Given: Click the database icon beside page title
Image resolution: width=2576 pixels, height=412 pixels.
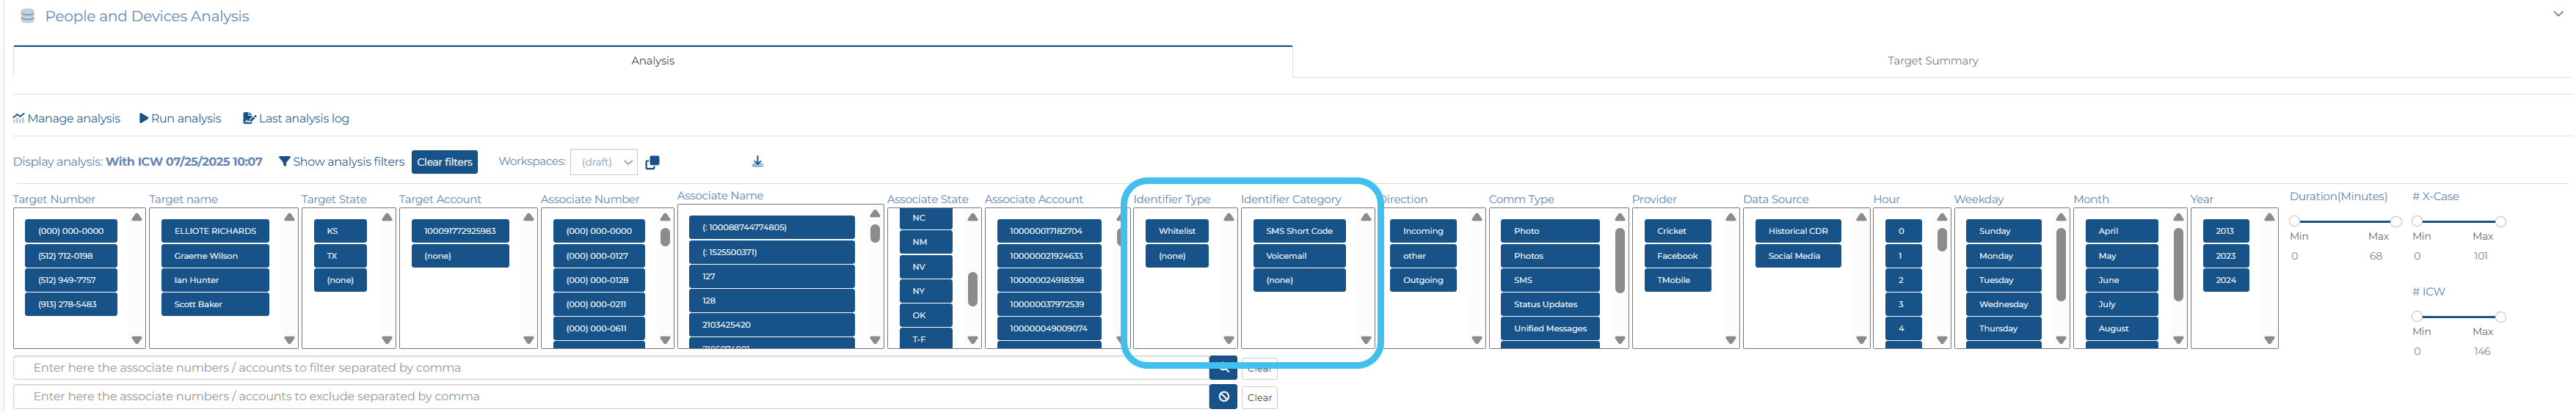Looking at the screenshot, I should [x=27, y=16].
